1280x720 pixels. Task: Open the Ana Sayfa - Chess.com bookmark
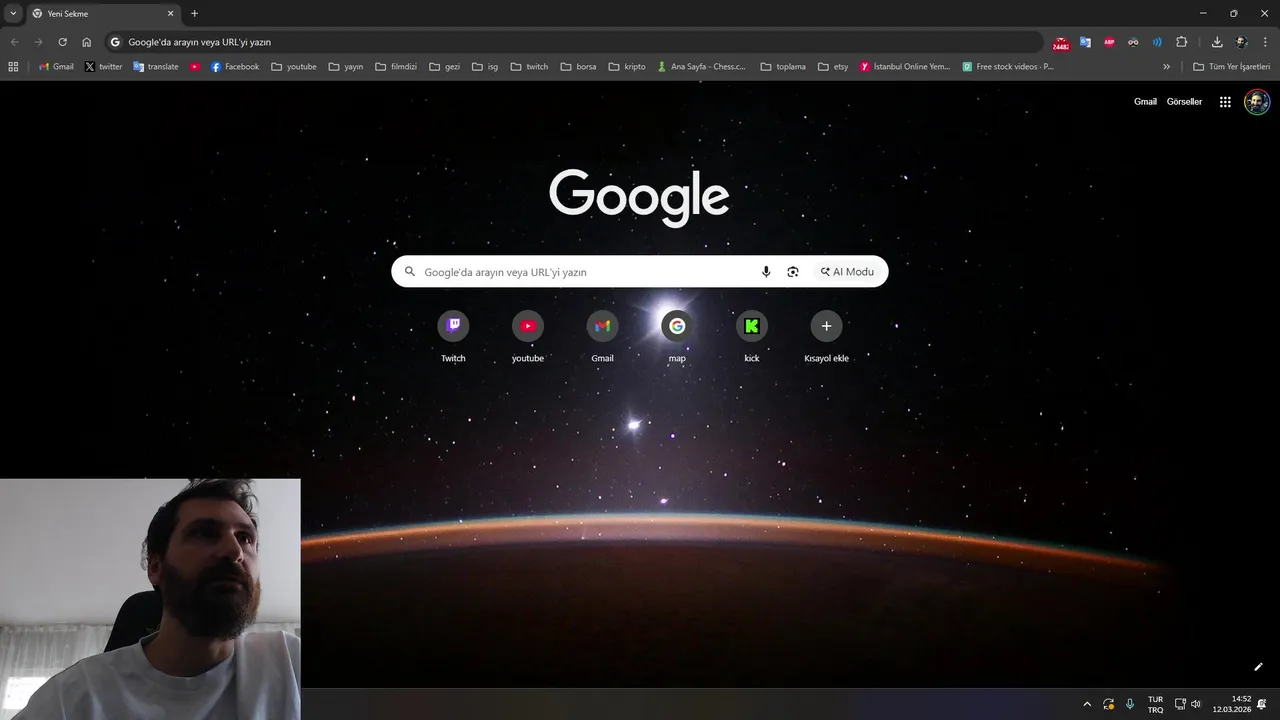point(701,67)
